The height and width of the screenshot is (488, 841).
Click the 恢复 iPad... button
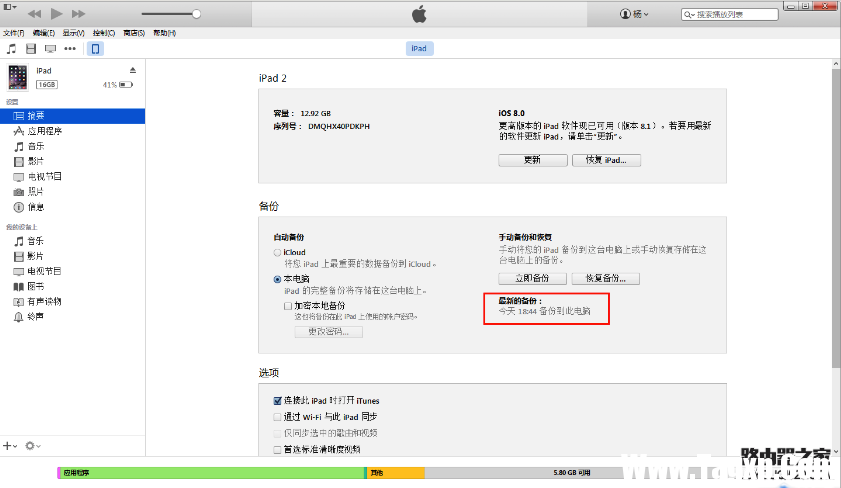pyautogui.click(x=606, y=160)
